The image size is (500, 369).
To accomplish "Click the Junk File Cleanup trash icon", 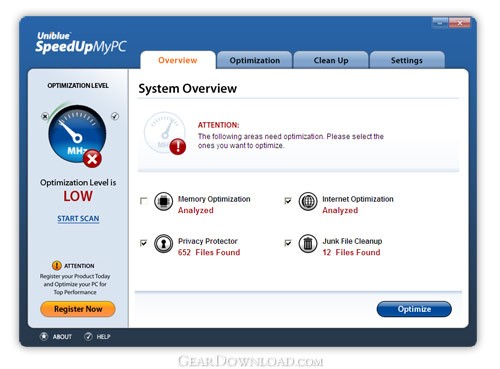I will [x=308, y=243].
